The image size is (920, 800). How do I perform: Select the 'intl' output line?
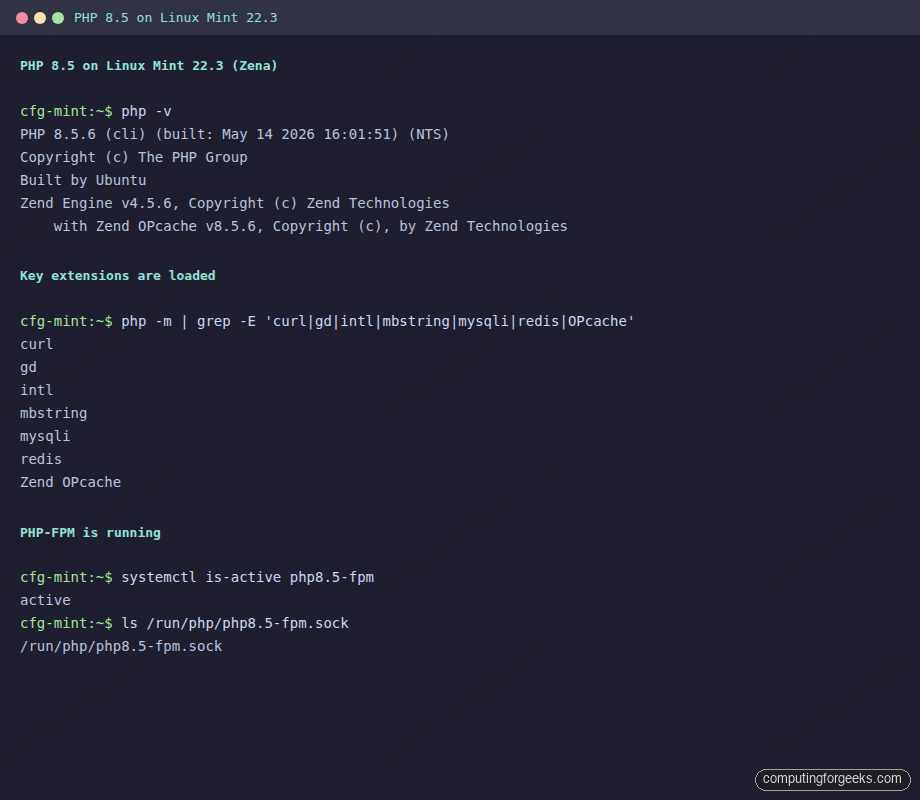[x=36, y=390]
